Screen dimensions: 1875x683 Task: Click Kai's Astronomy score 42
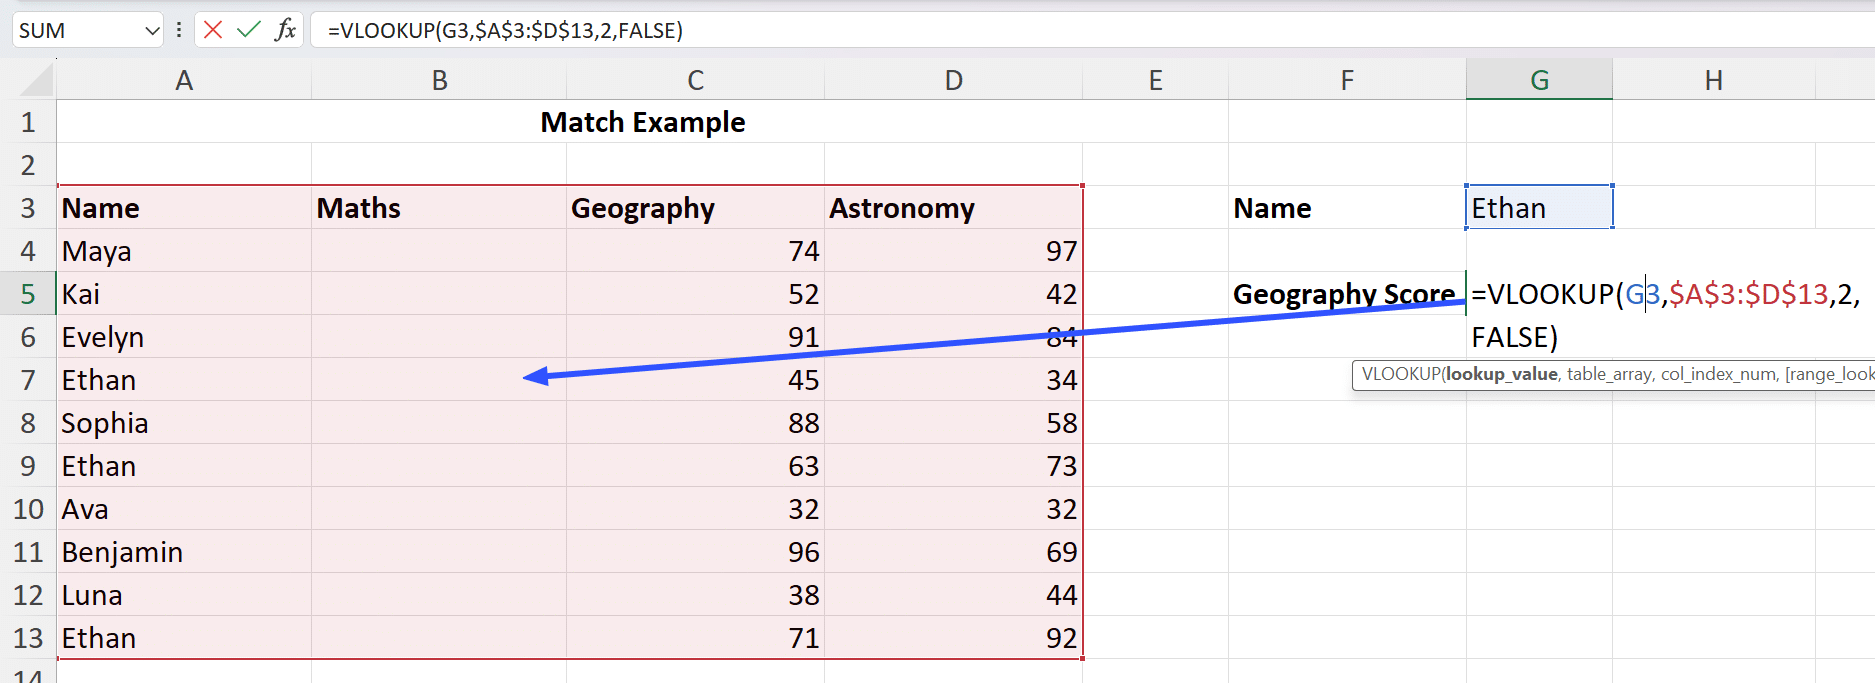953,294
